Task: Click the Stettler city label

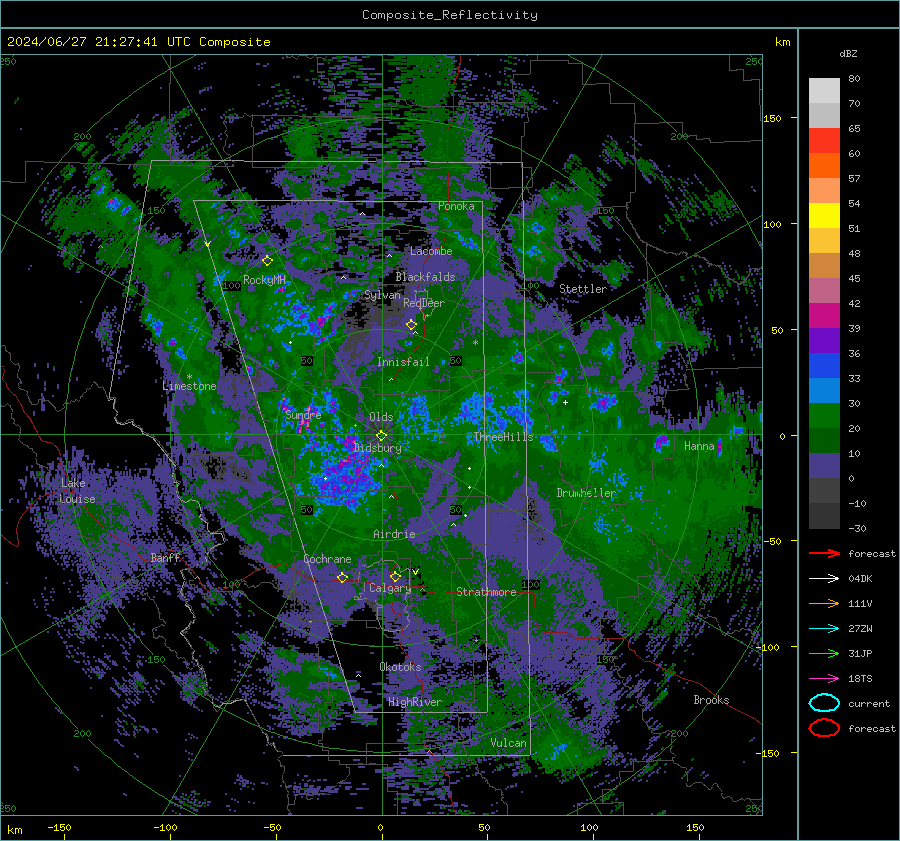Action: pyautogui.click(x=583, y=289)
